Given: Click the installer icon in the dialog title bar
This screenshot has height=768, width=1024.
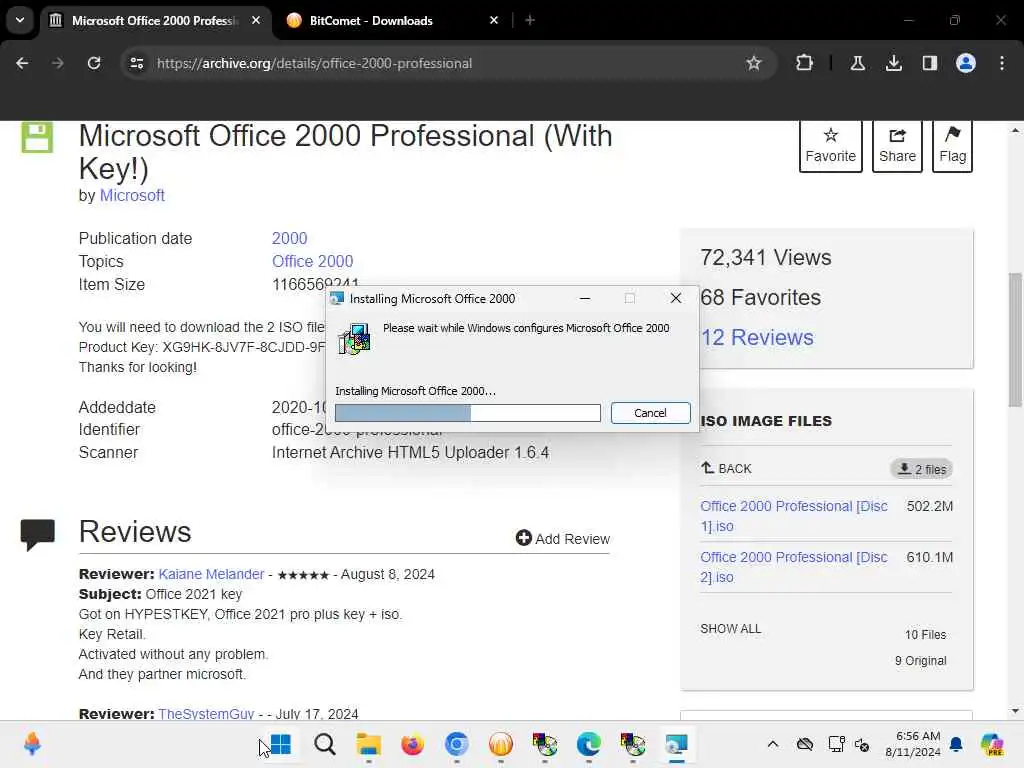Looking at the screenshot, I should 337,298.
